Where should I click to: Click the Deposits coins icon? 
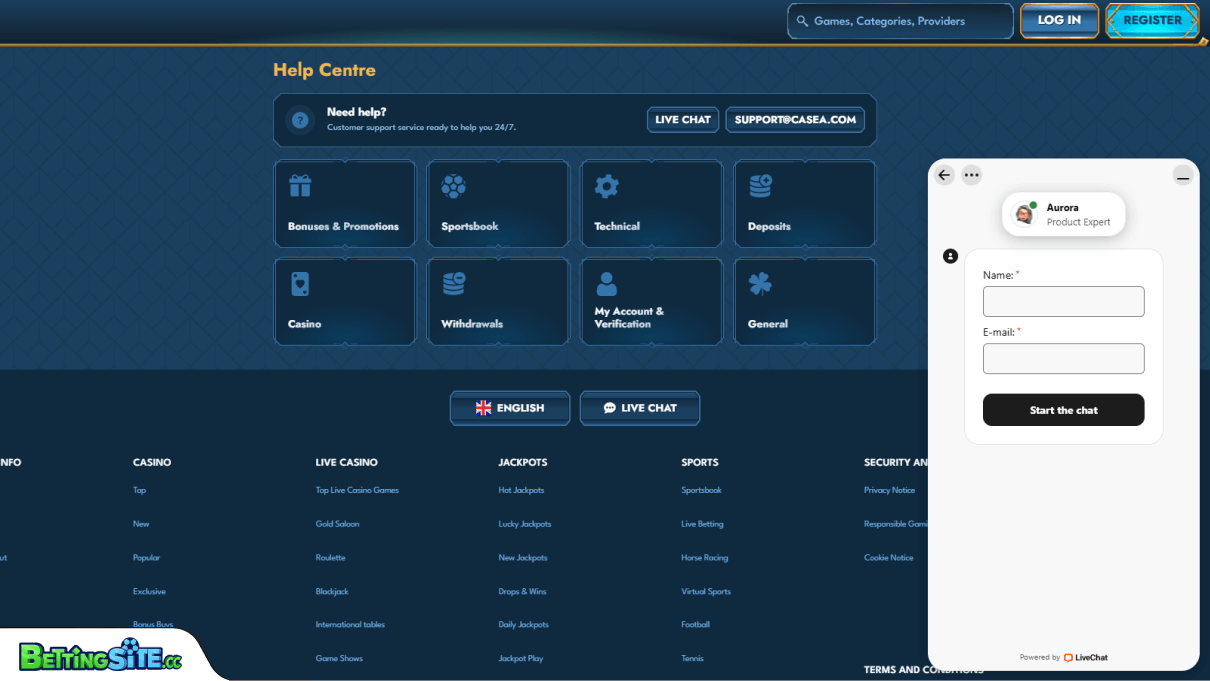point(760,186)
